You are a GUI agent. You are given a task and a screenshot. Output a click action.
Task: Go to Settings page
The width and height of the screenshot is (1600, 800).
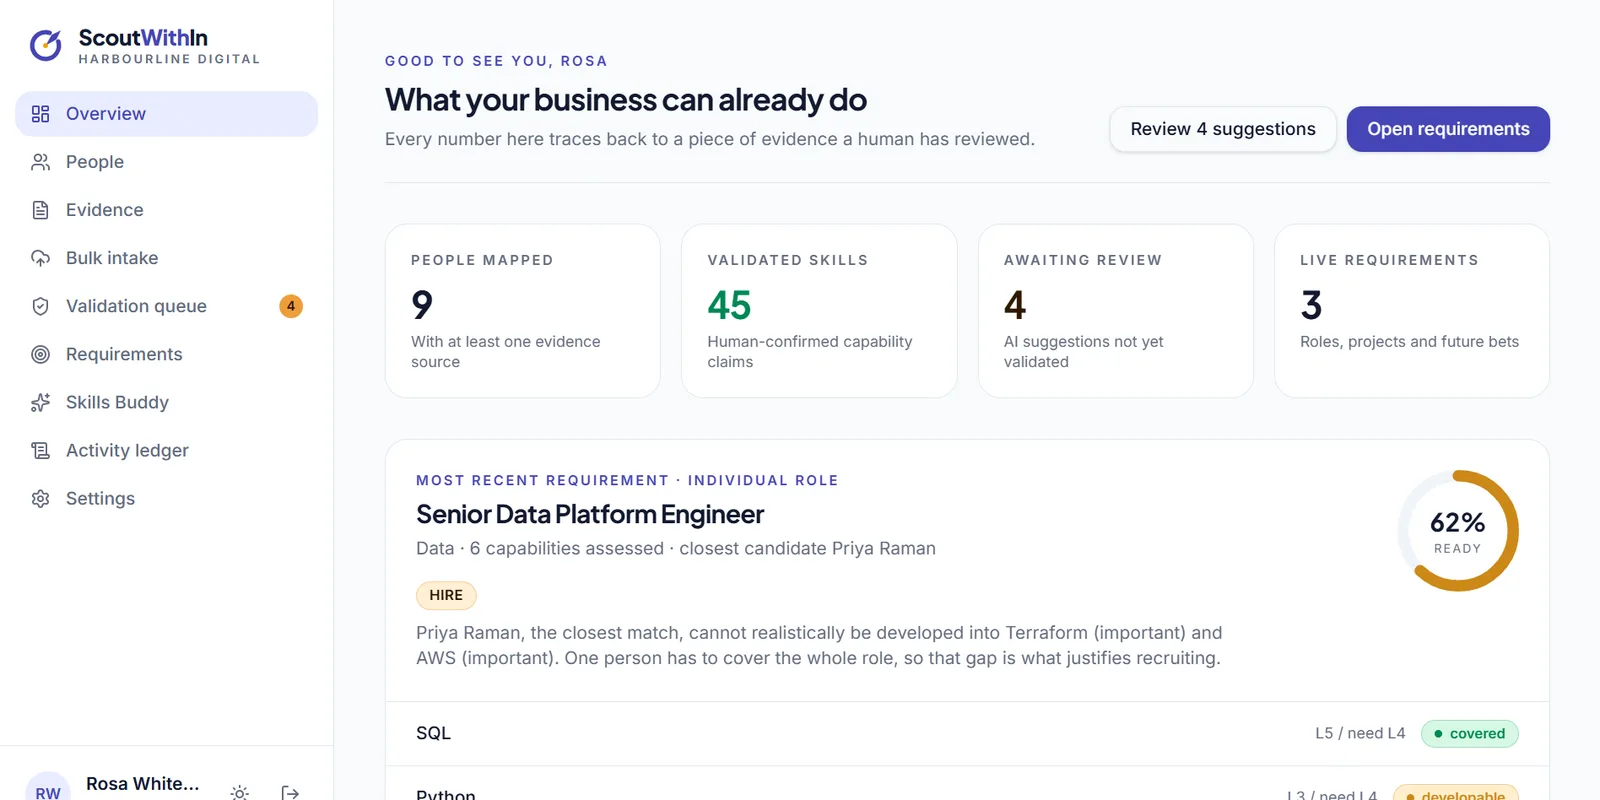166,498
